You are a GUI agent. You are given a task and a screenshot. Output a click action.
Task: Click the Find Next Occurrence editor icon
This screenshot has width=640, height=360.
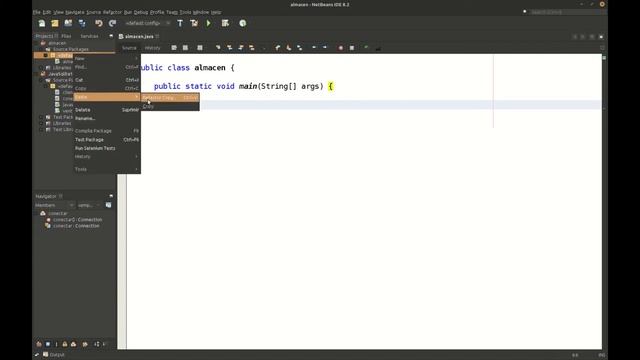241,48
